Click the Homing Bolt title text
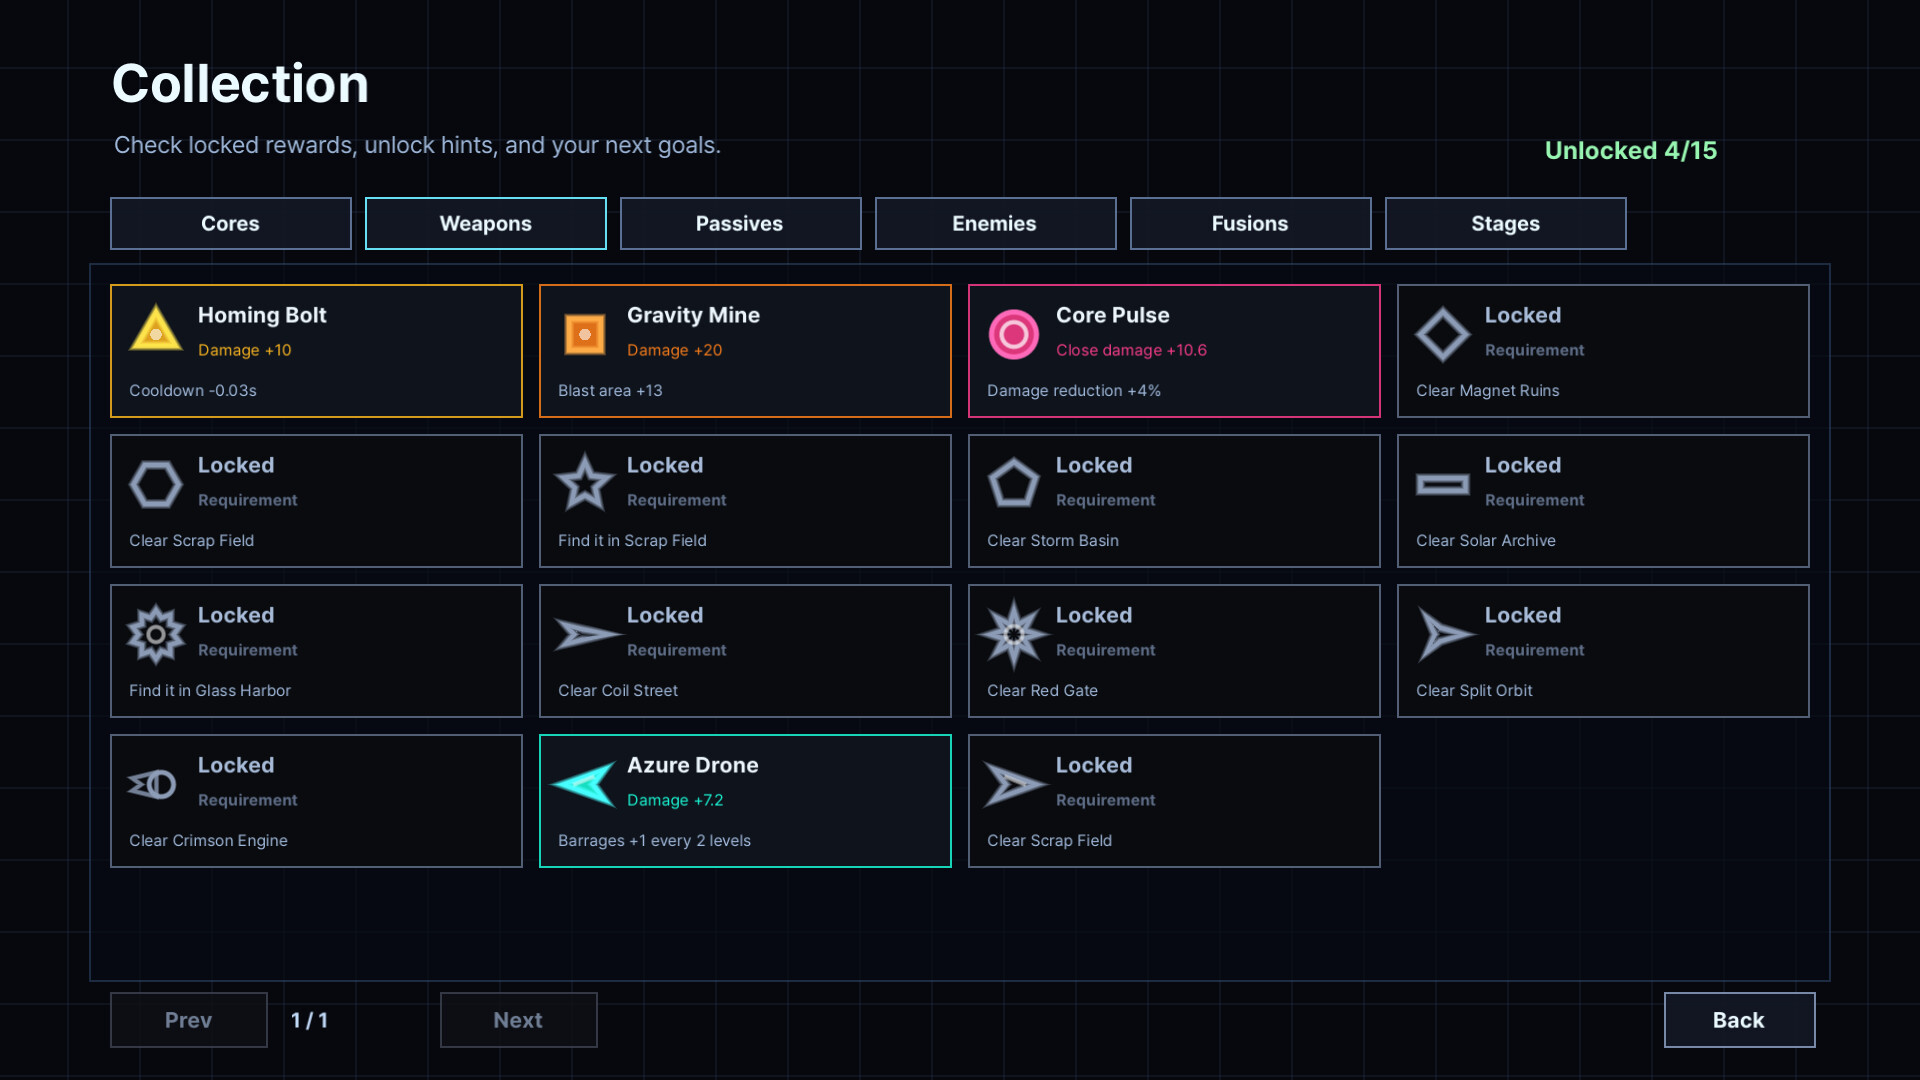Viewport: 1920px width, 1080px height. click(x=262, y=315)
